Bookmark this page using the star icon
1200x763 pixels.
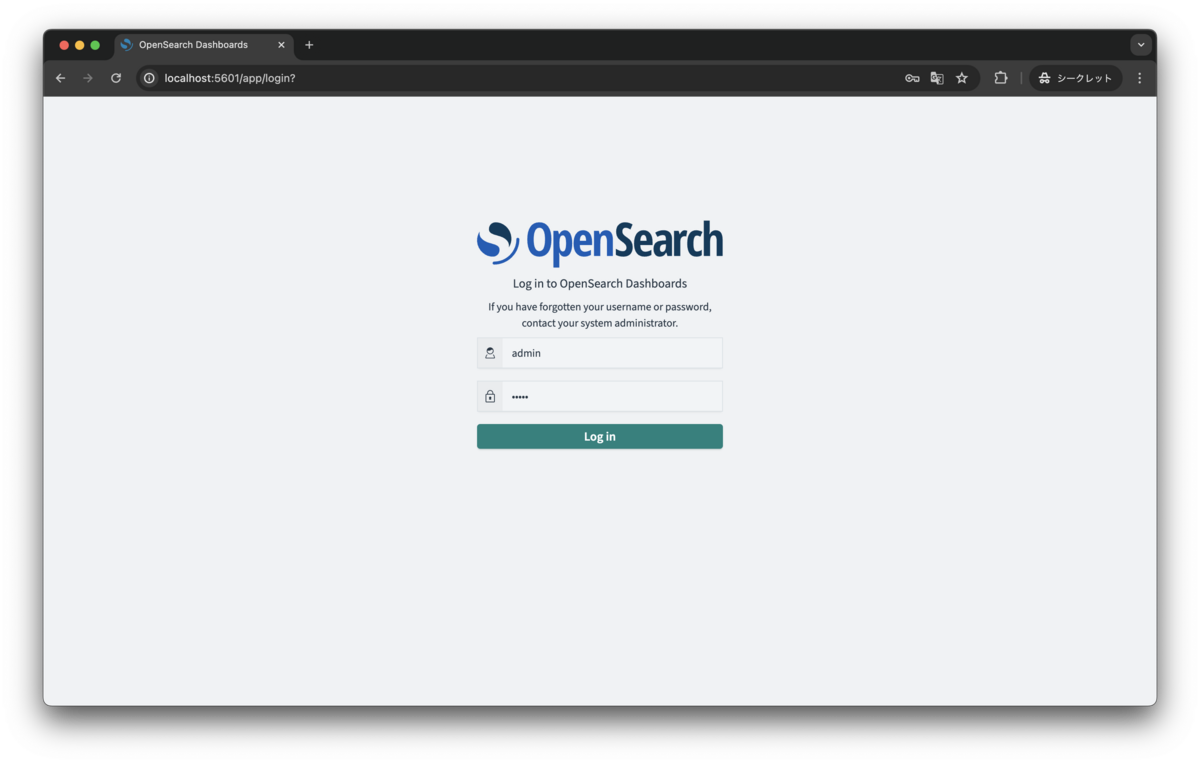(961, 77)
